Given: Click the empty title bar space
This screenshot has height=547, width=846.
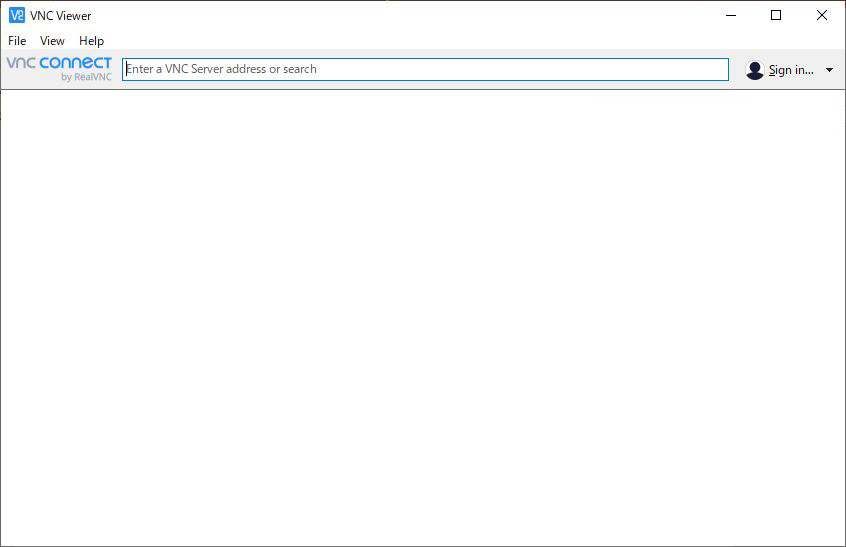Looking at the screenshot, I should (400, 16).
